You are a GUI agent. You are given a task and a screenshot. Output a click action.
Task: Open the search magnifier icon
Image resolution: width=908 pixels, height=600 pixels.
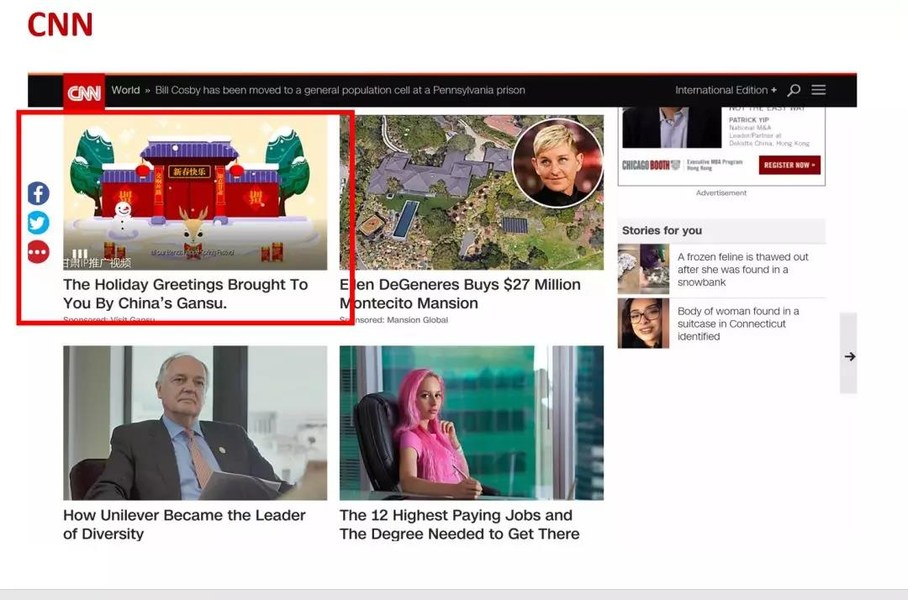794,90
